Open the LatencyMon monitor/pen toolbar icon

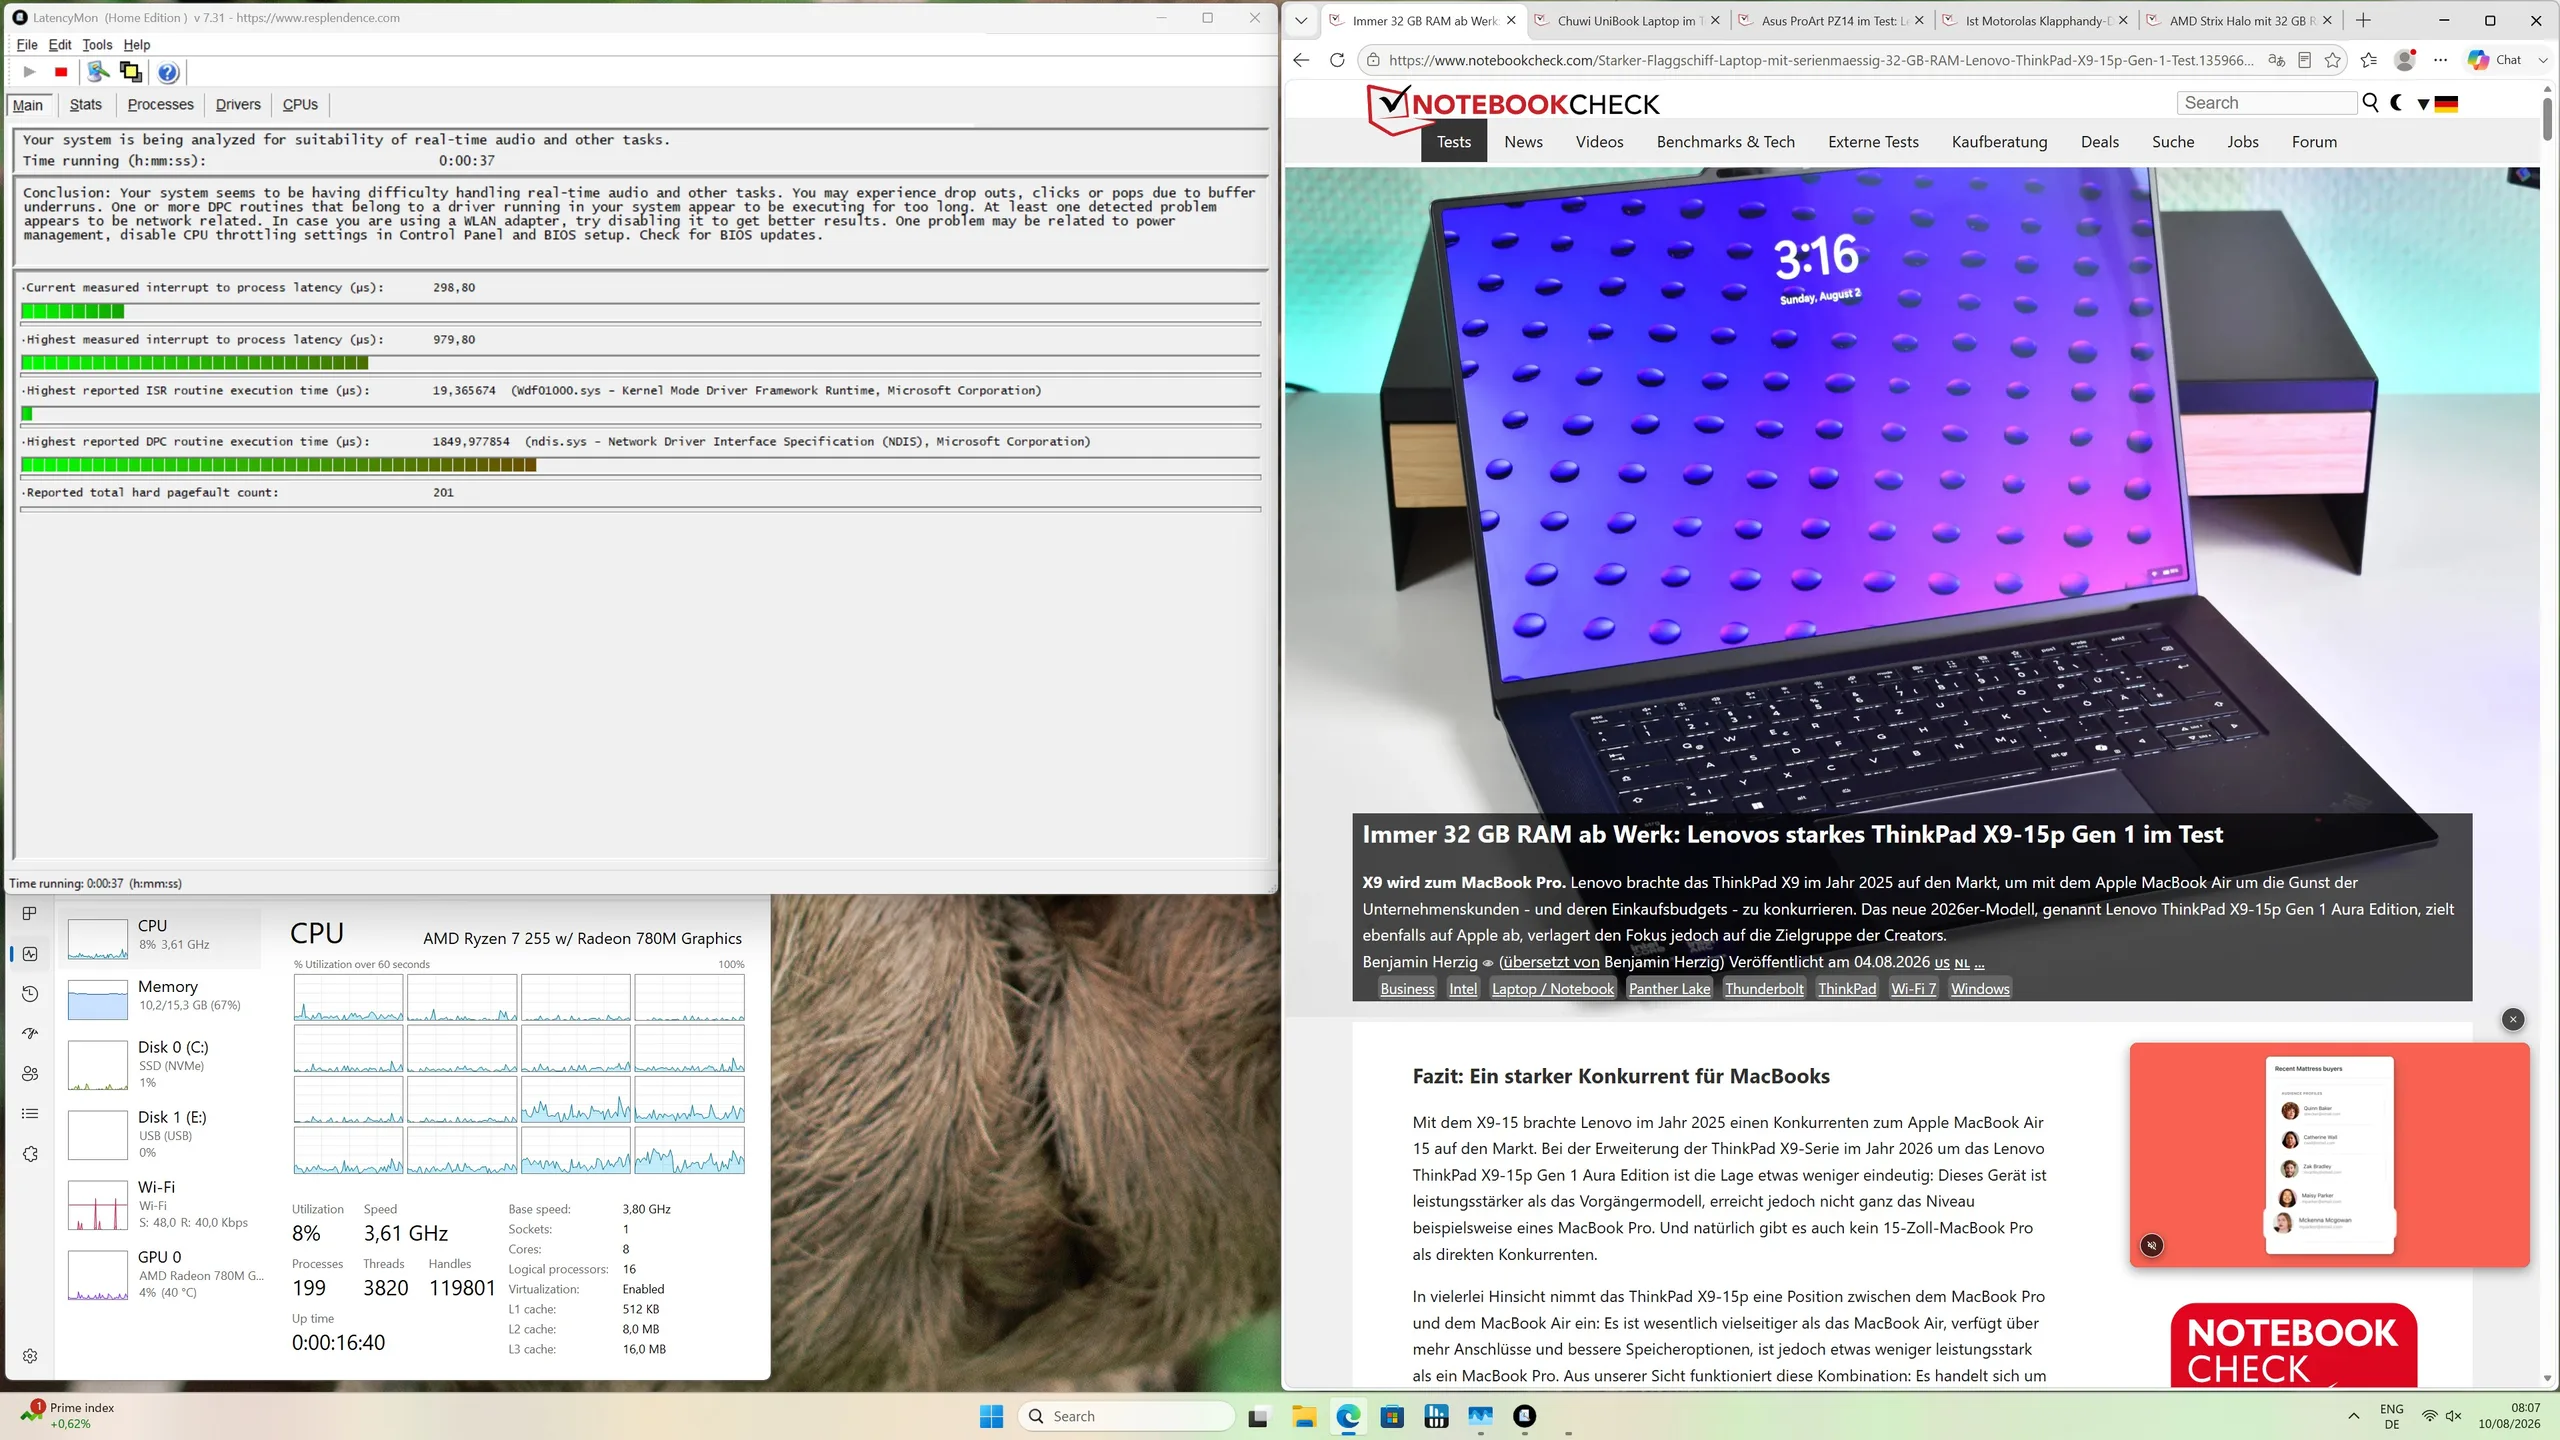pos(98,72)
